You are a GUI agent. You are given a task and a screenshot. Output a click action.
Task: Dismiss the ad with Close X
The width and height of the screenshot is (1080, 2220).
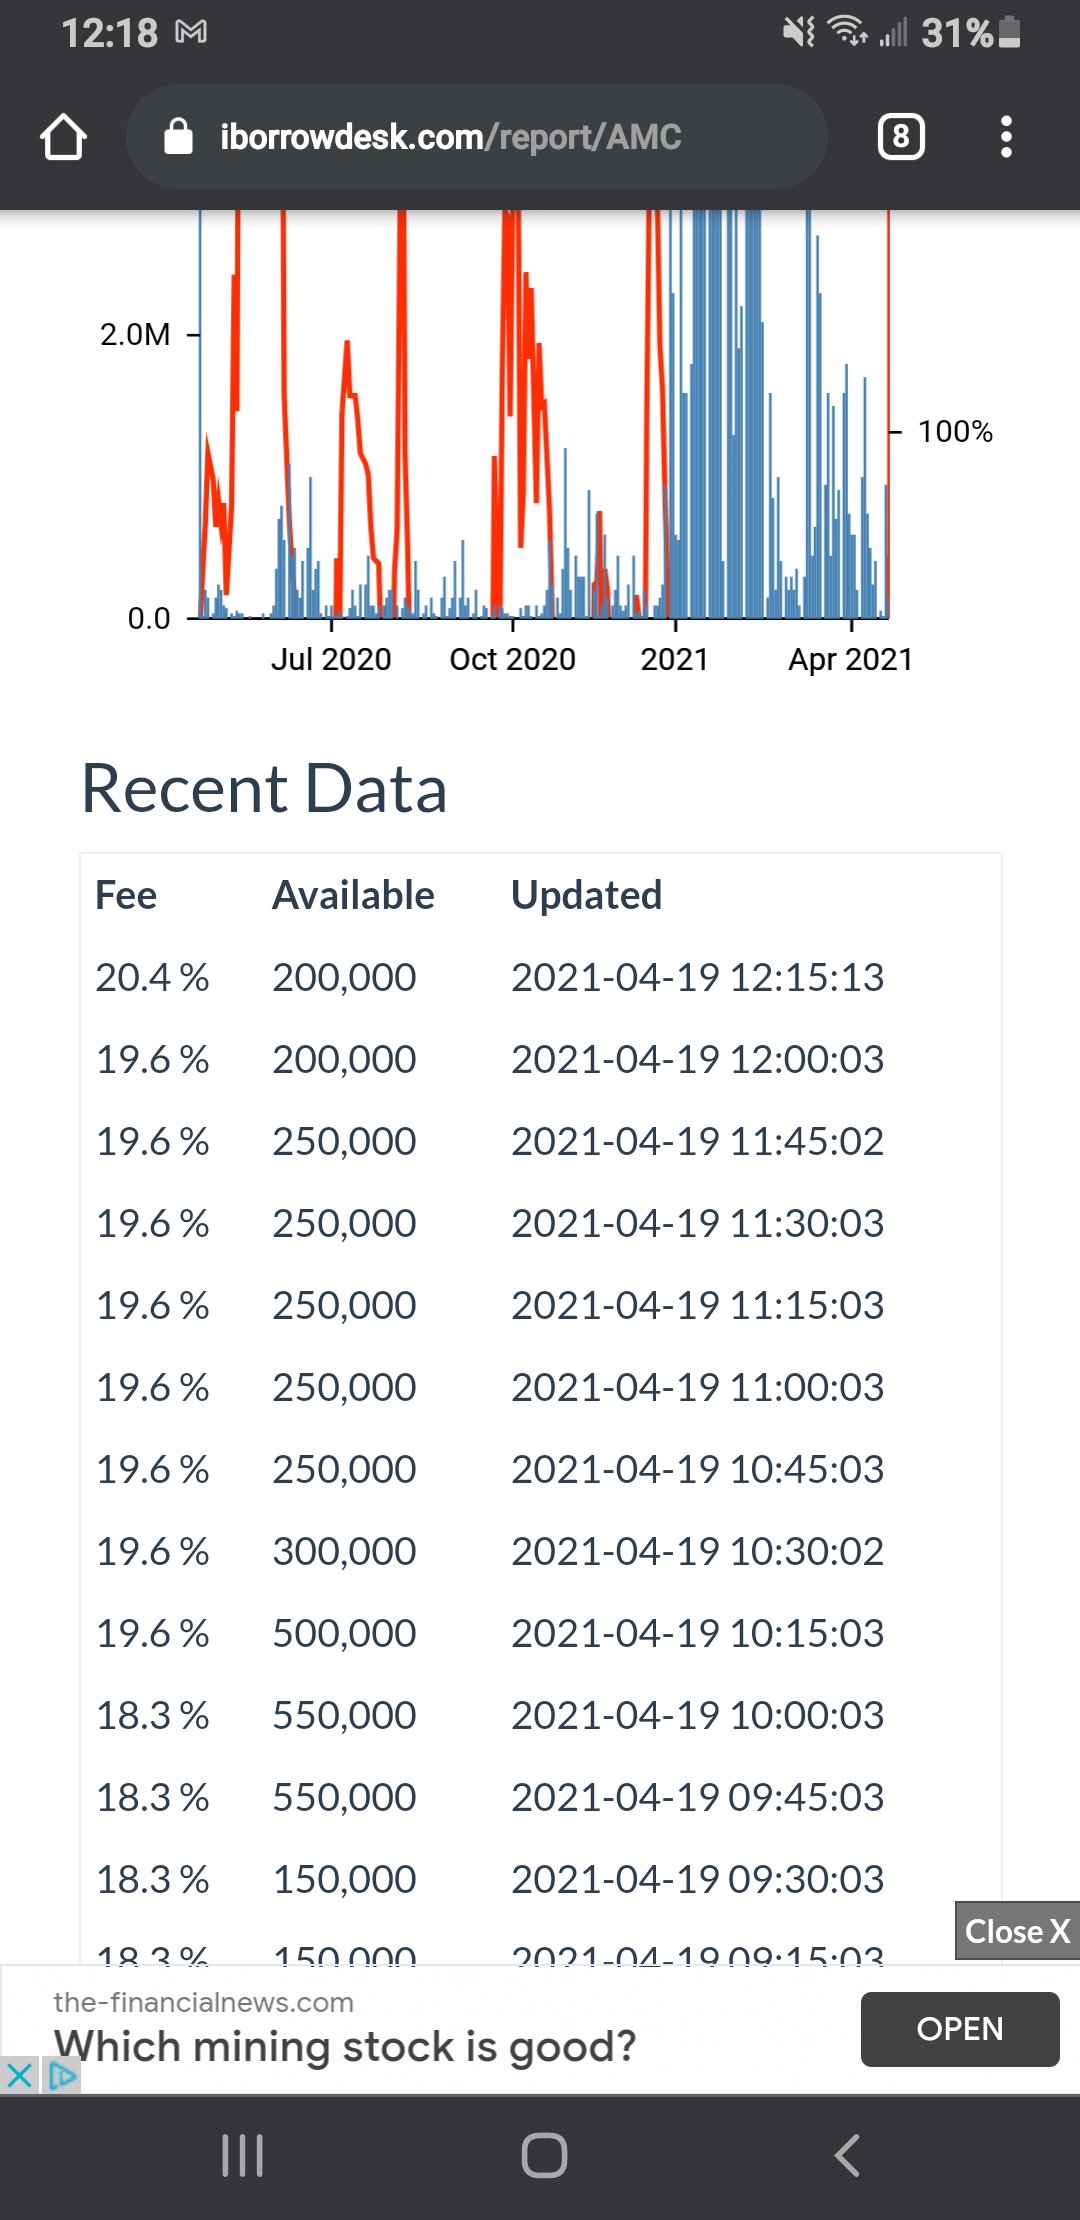pos(1016,1931)
